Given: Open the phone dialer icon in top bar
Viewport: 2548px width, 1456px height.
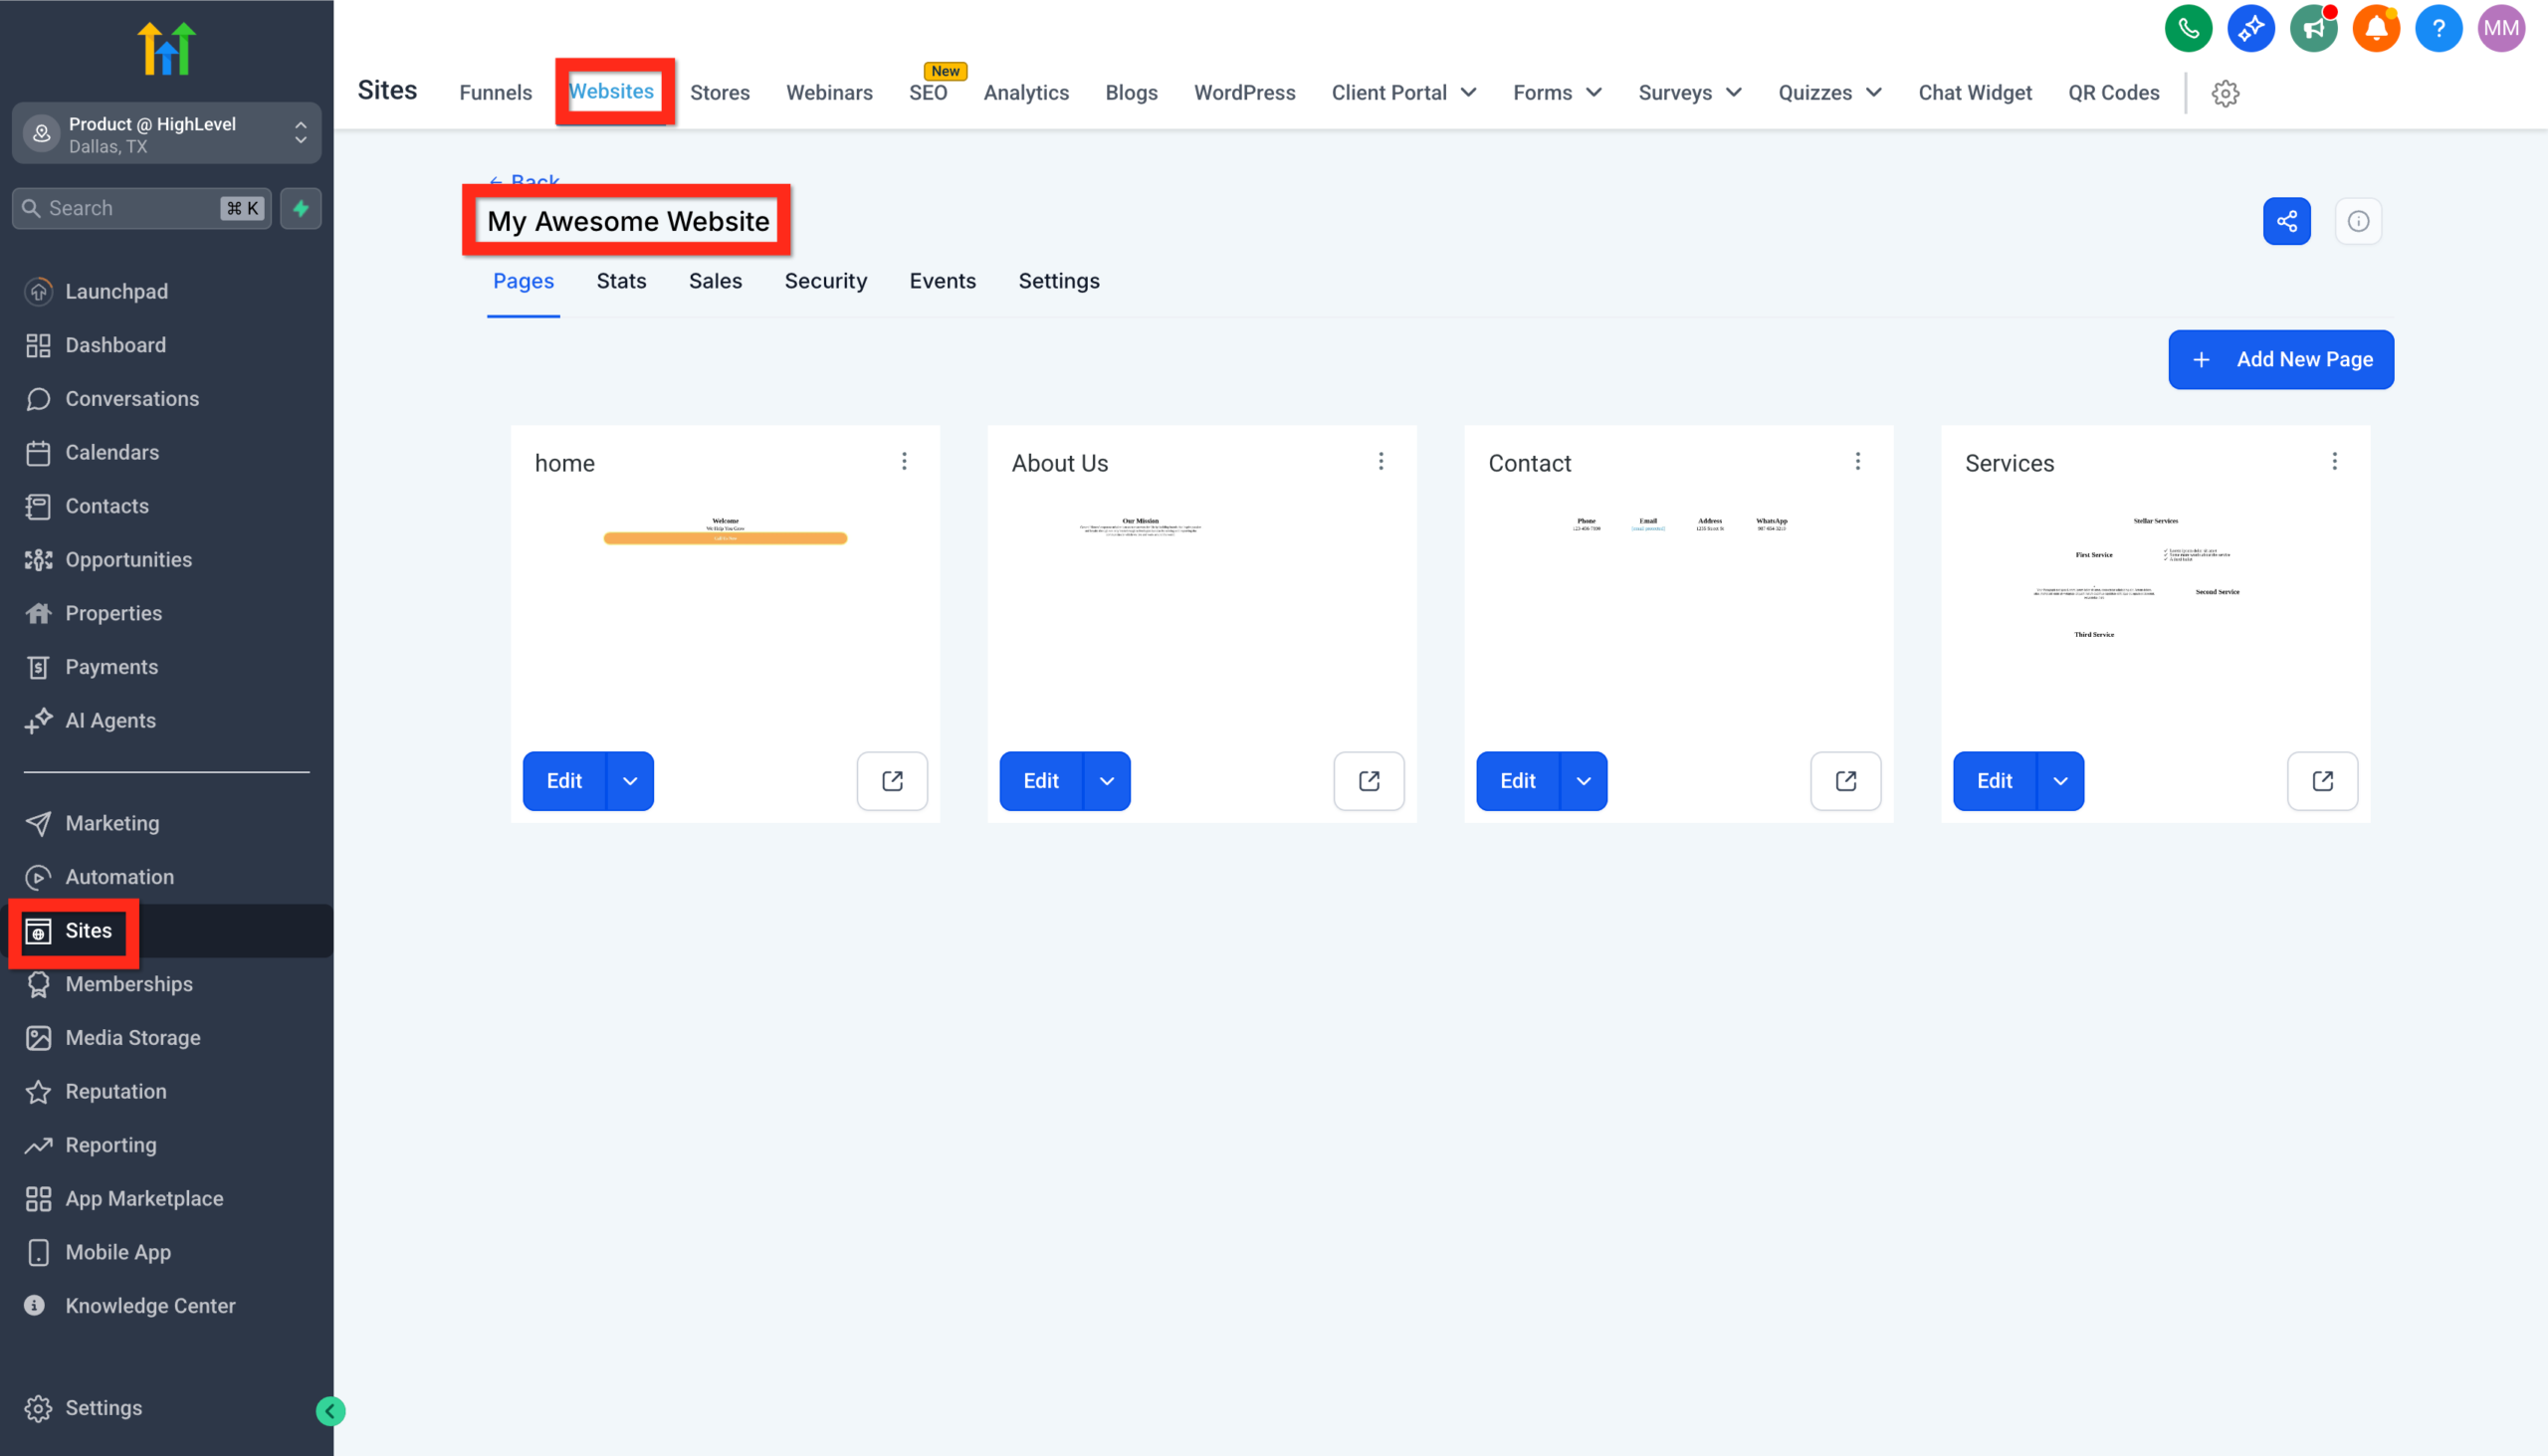Looking at the screenshot, I should tap(2188, 28).
